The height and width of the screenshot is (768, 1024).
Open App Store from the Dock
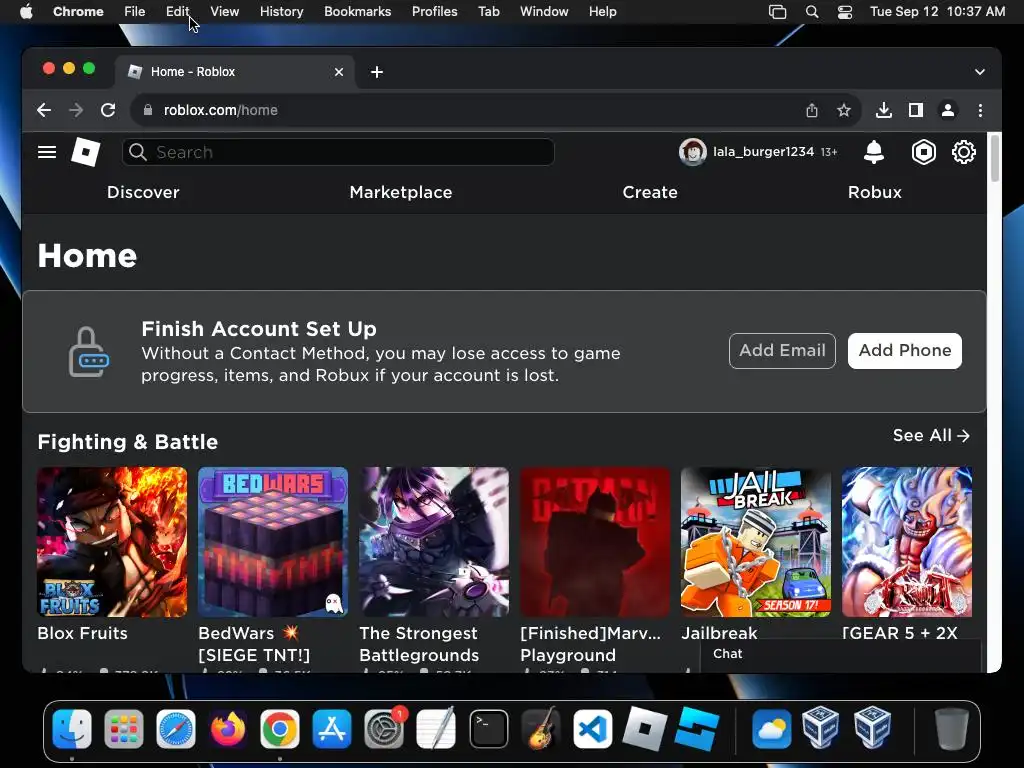(x=332, y=729)
